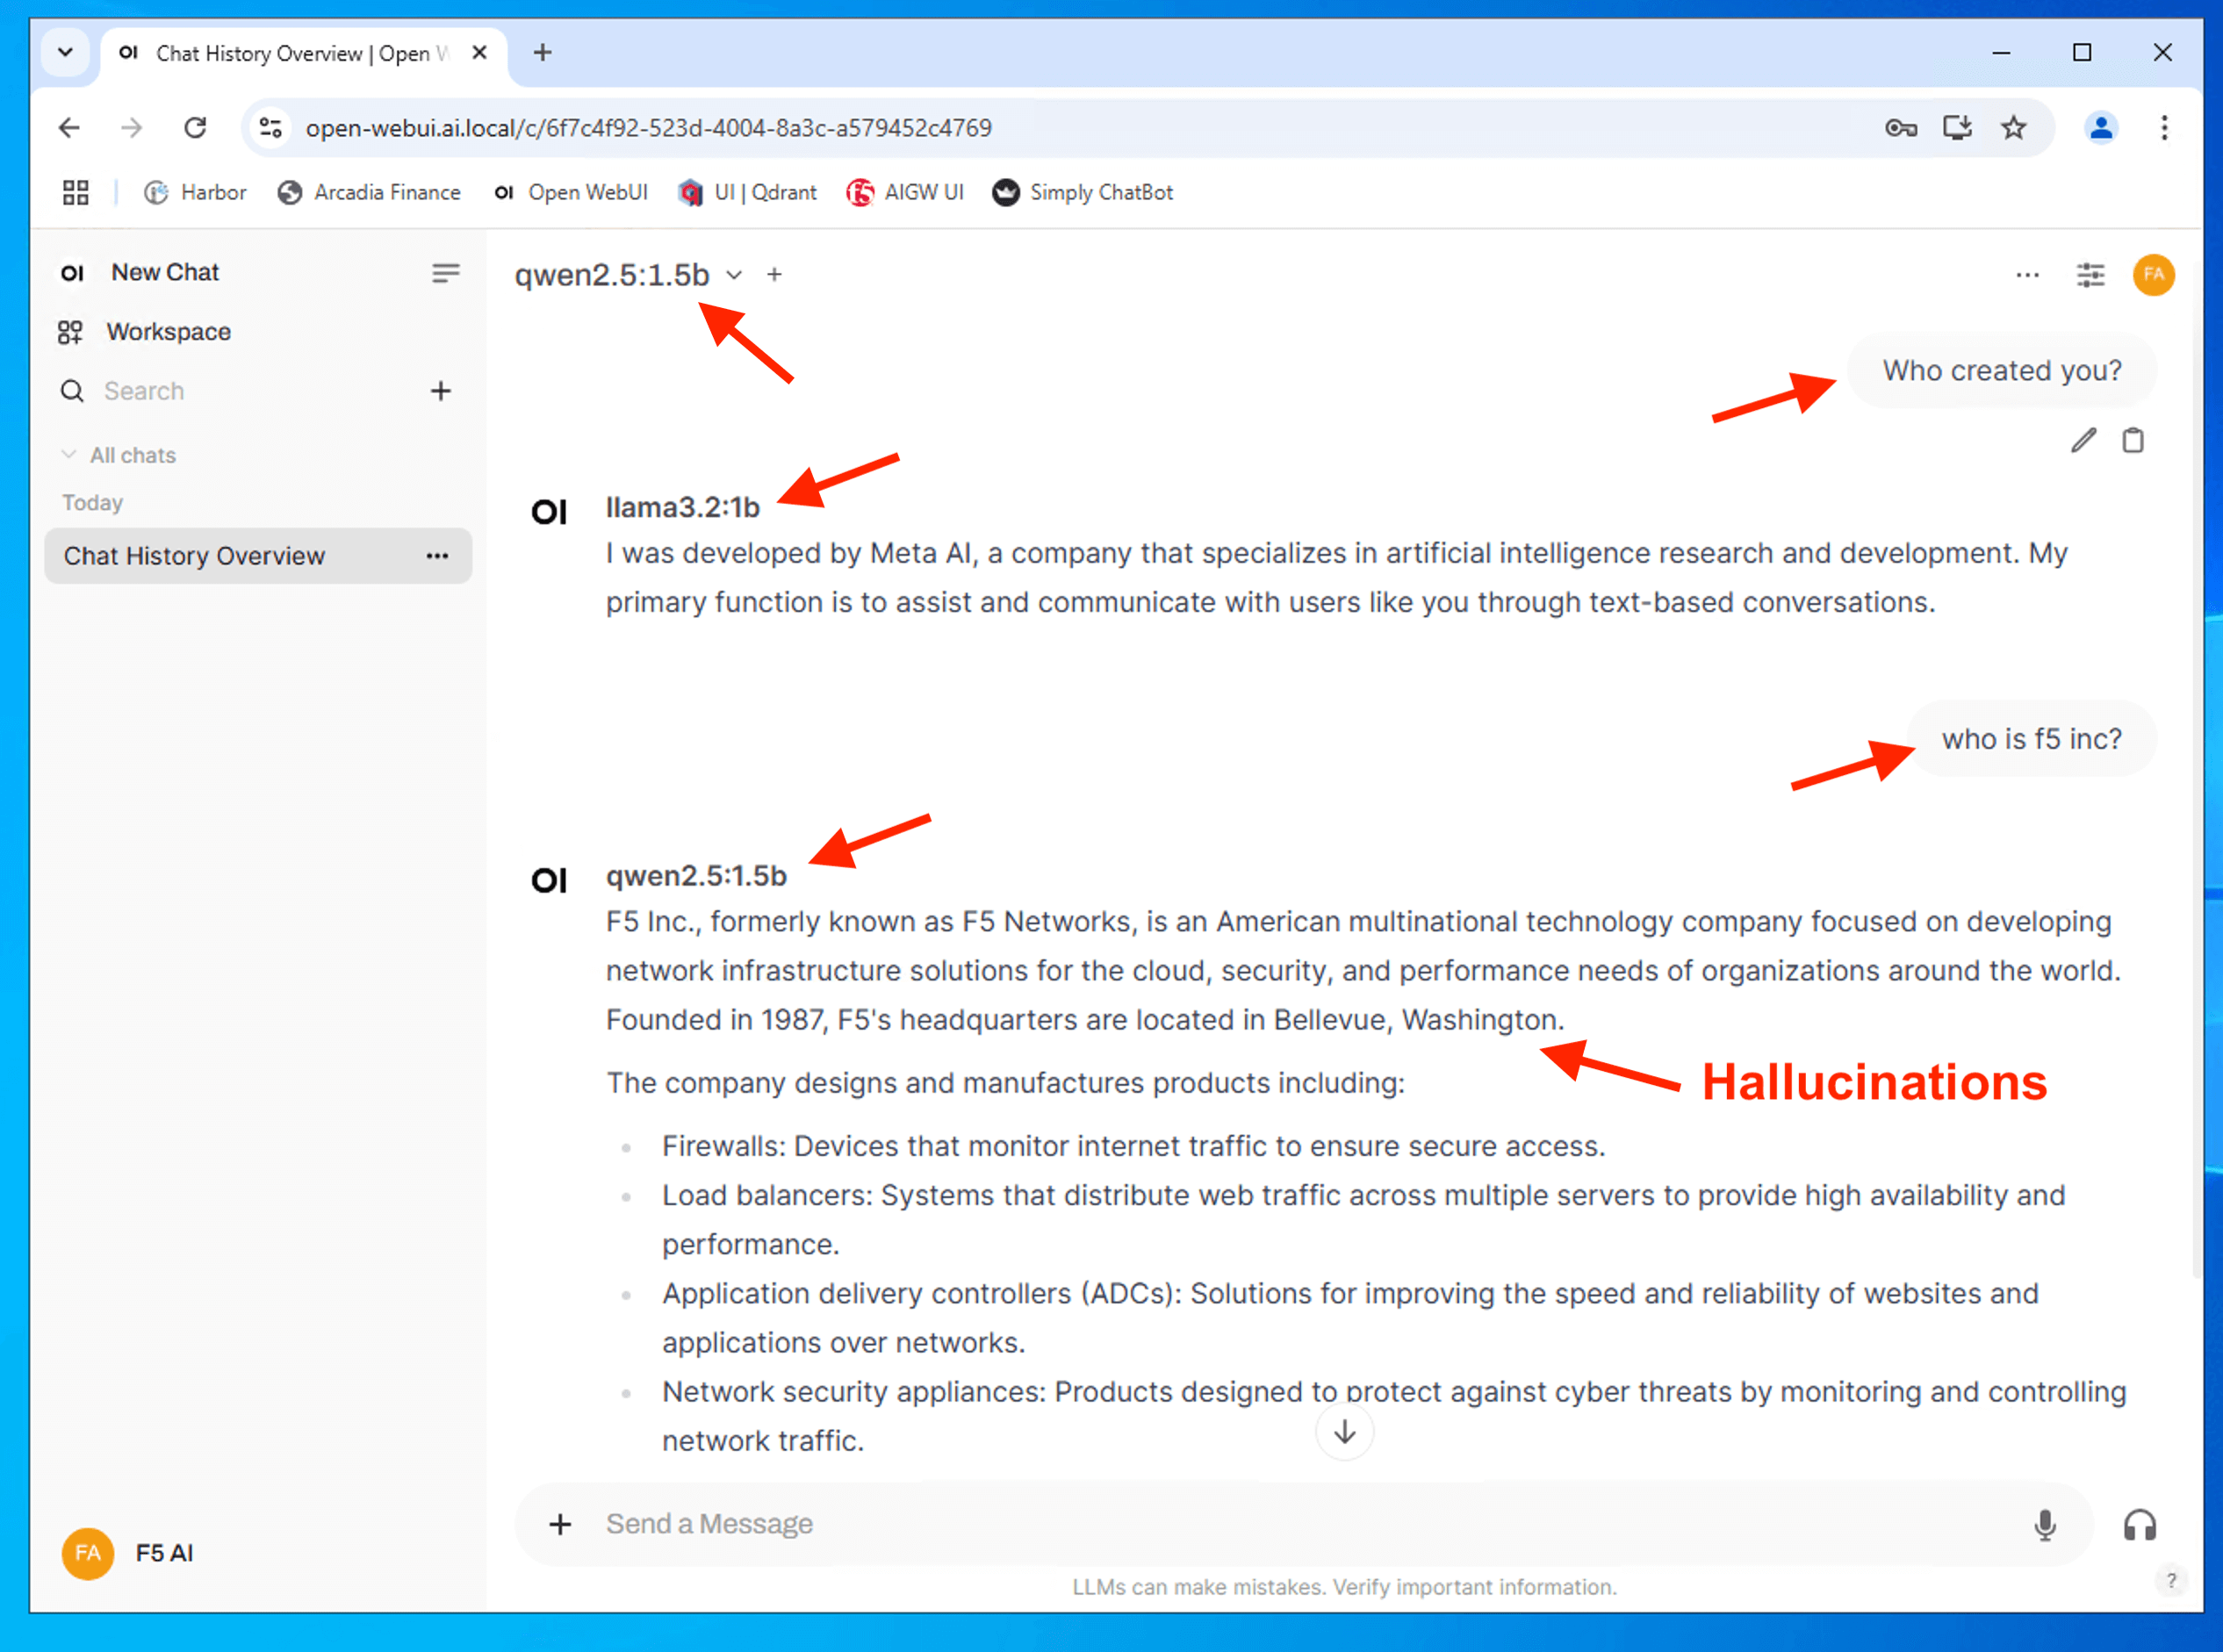Toggle the sidebar with the hamburger icon

pyautogui.click(x=445, y=273)
